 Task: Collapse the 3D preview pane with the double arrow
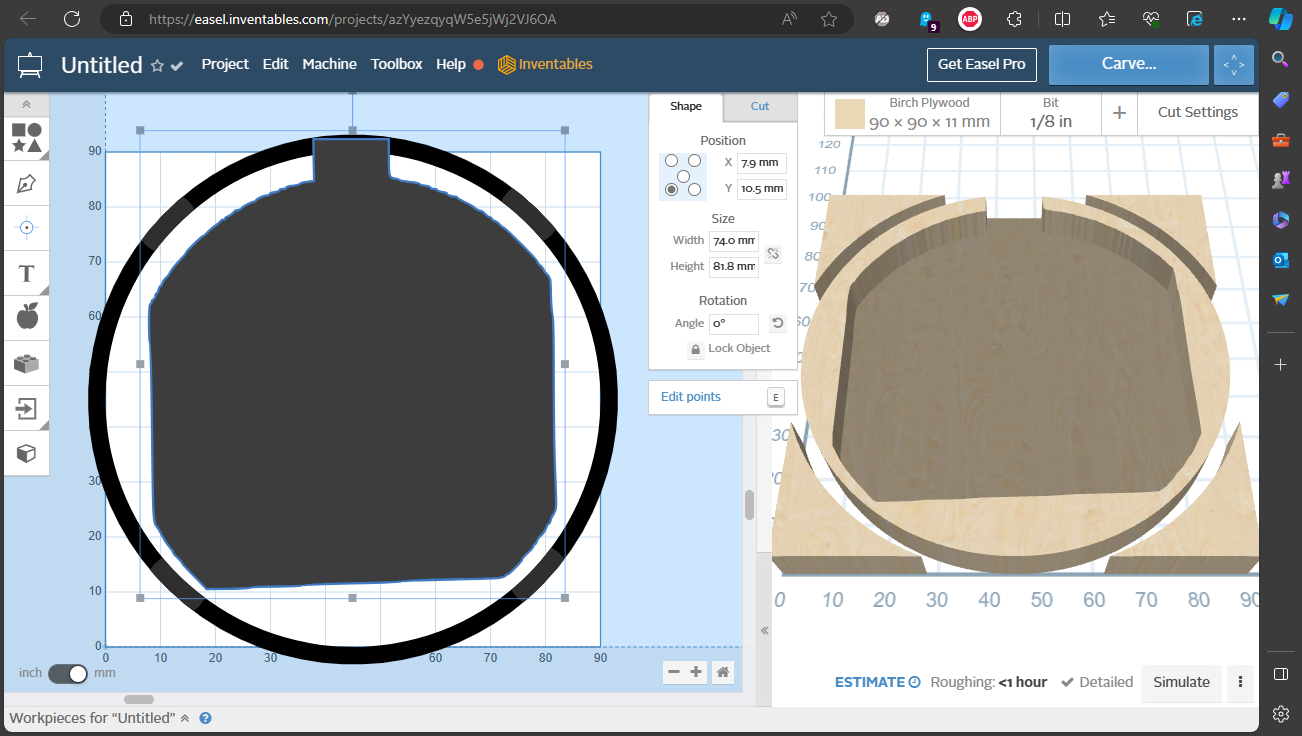764,631
